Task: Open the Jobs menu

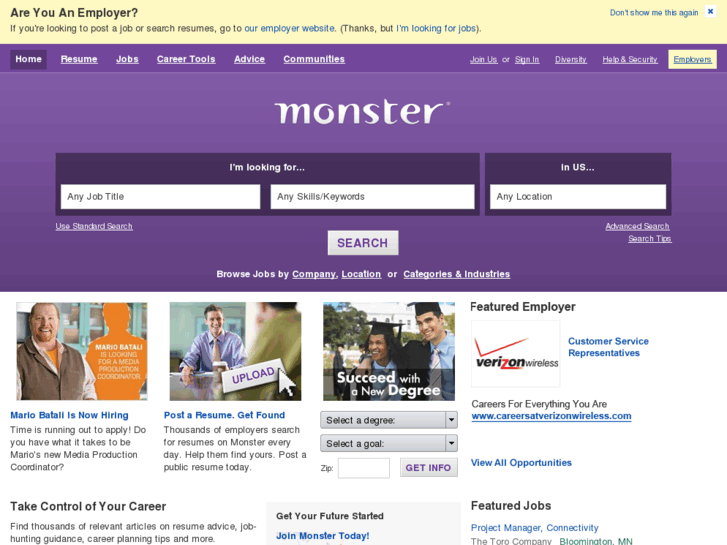Action: tap(127, 59)
